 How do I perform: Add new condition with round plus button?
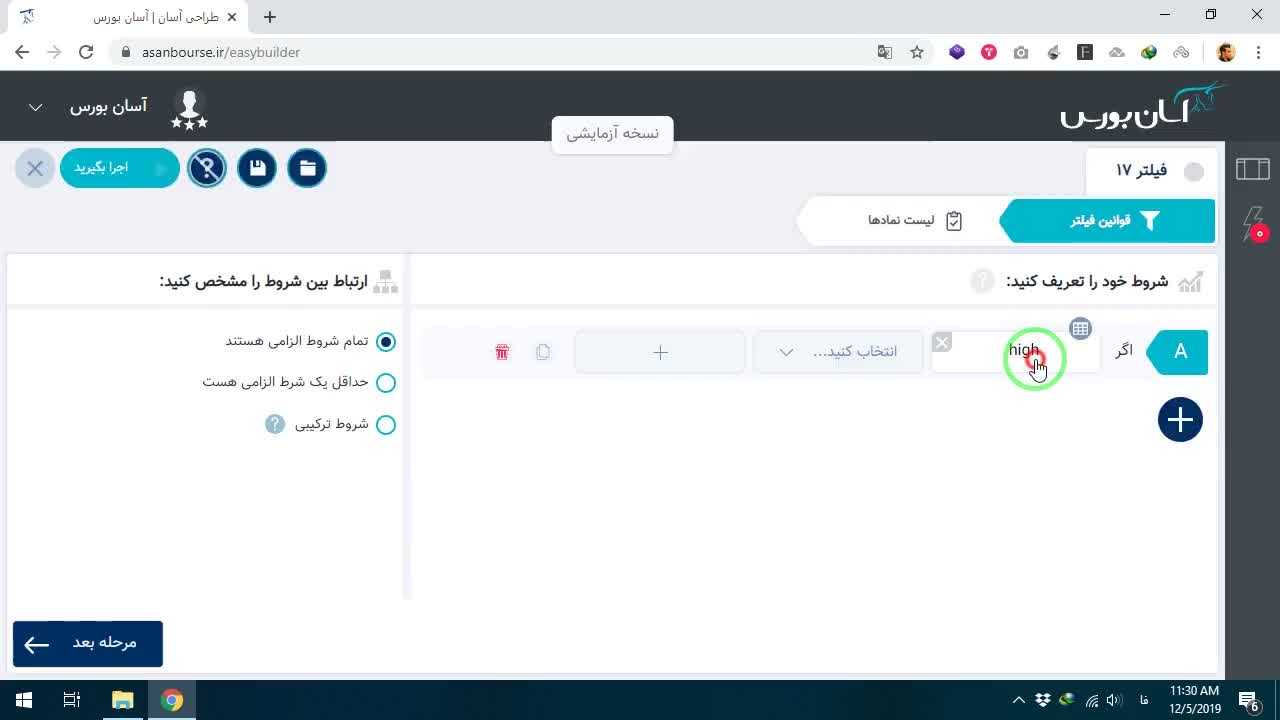pyautogui.click(x=1180, y=420)
